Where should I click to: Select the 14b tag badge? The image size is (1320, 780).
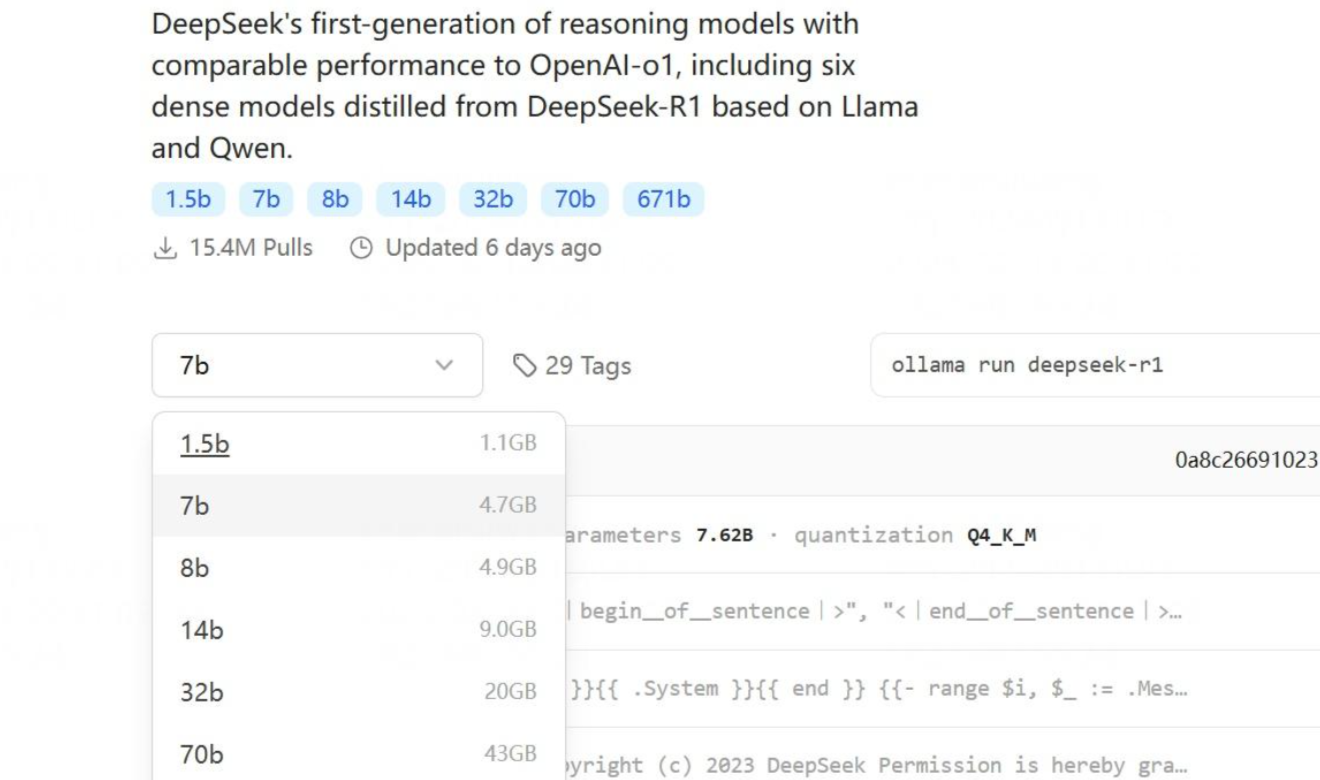(x=410, y=199)
